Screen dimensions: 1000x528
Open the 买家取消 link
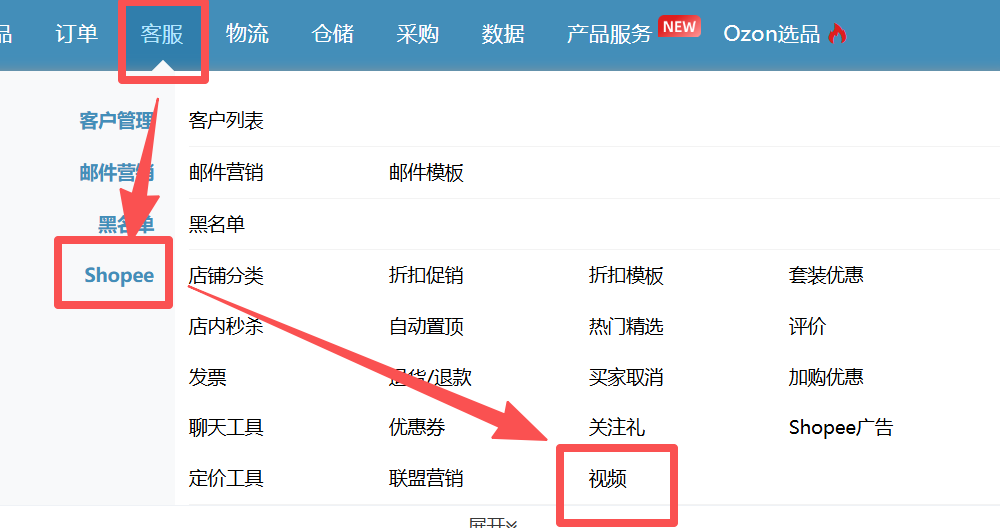[x=626, y=377]
